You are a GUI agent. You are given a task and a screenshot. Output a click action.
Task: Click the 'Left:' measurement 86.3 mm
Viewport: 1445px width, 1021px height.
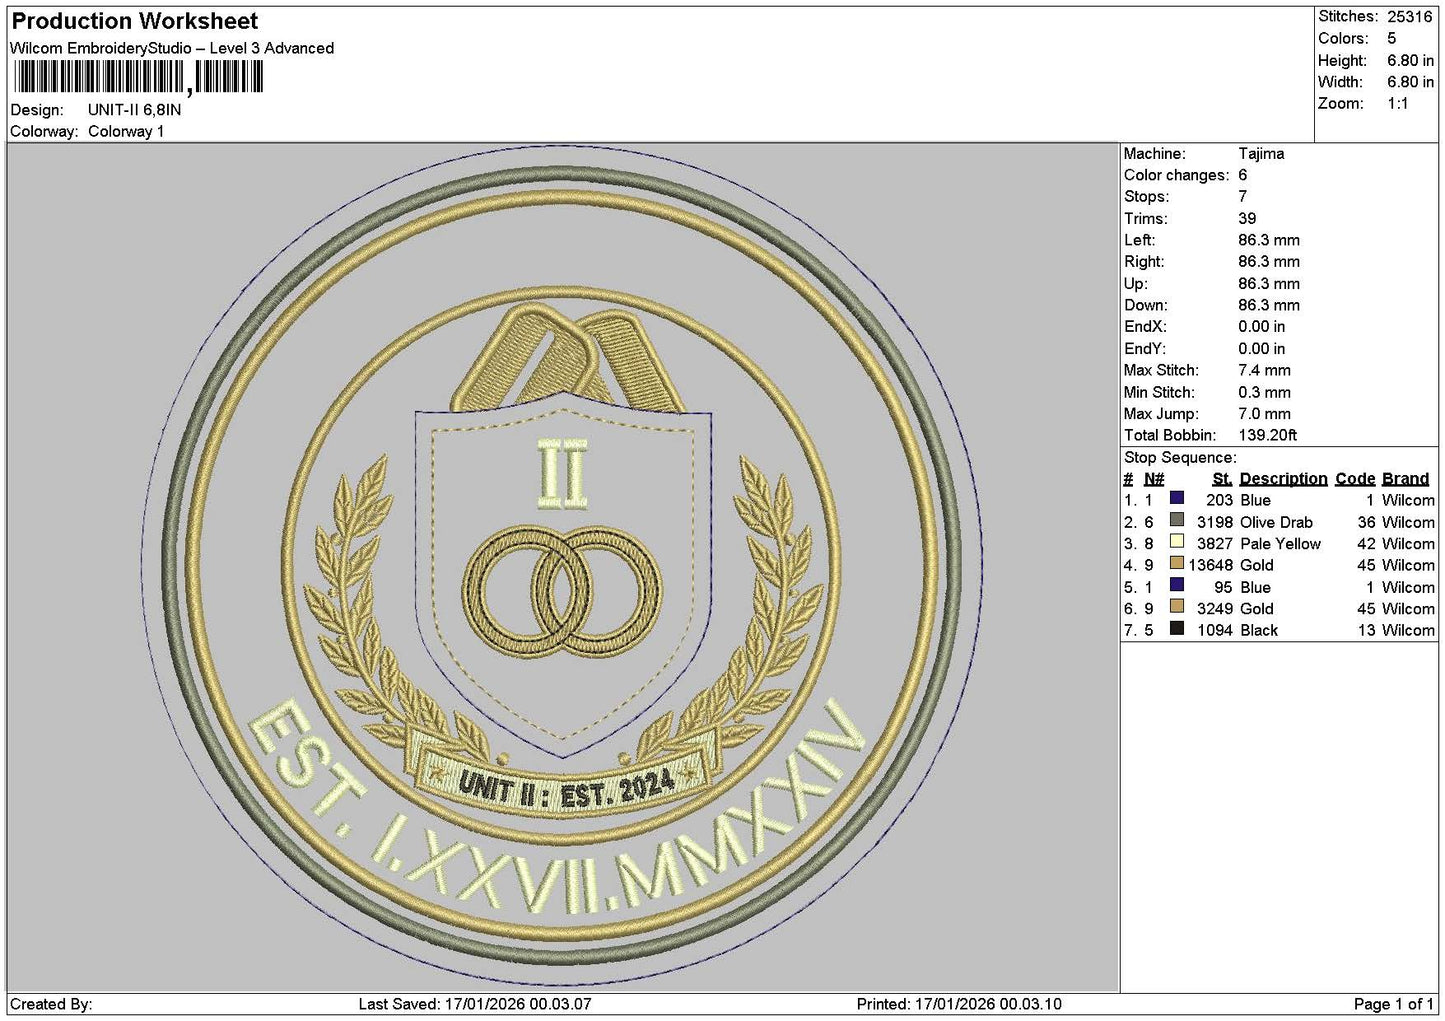pos(1269,240)
